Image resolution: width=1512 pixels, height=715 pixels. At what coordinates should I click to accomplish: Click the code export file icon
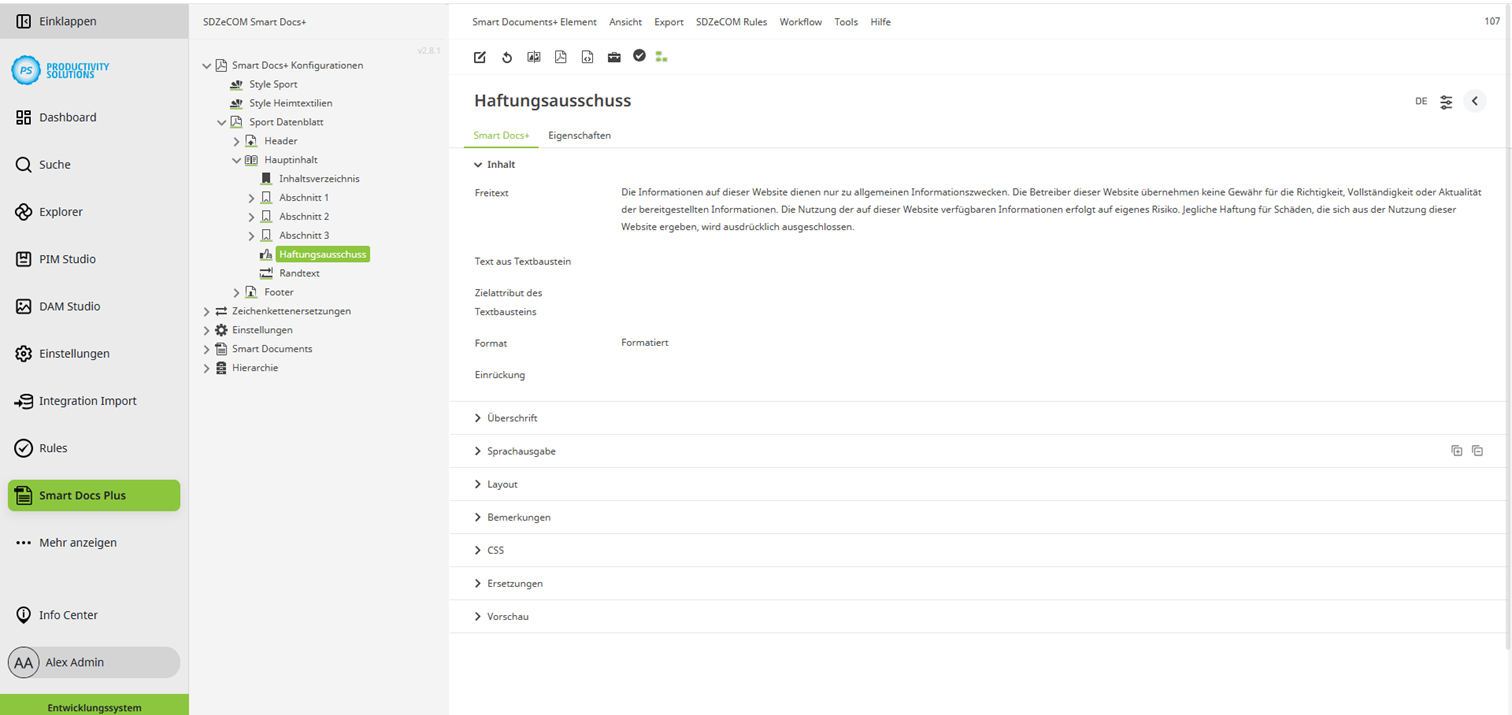(587, 57)
